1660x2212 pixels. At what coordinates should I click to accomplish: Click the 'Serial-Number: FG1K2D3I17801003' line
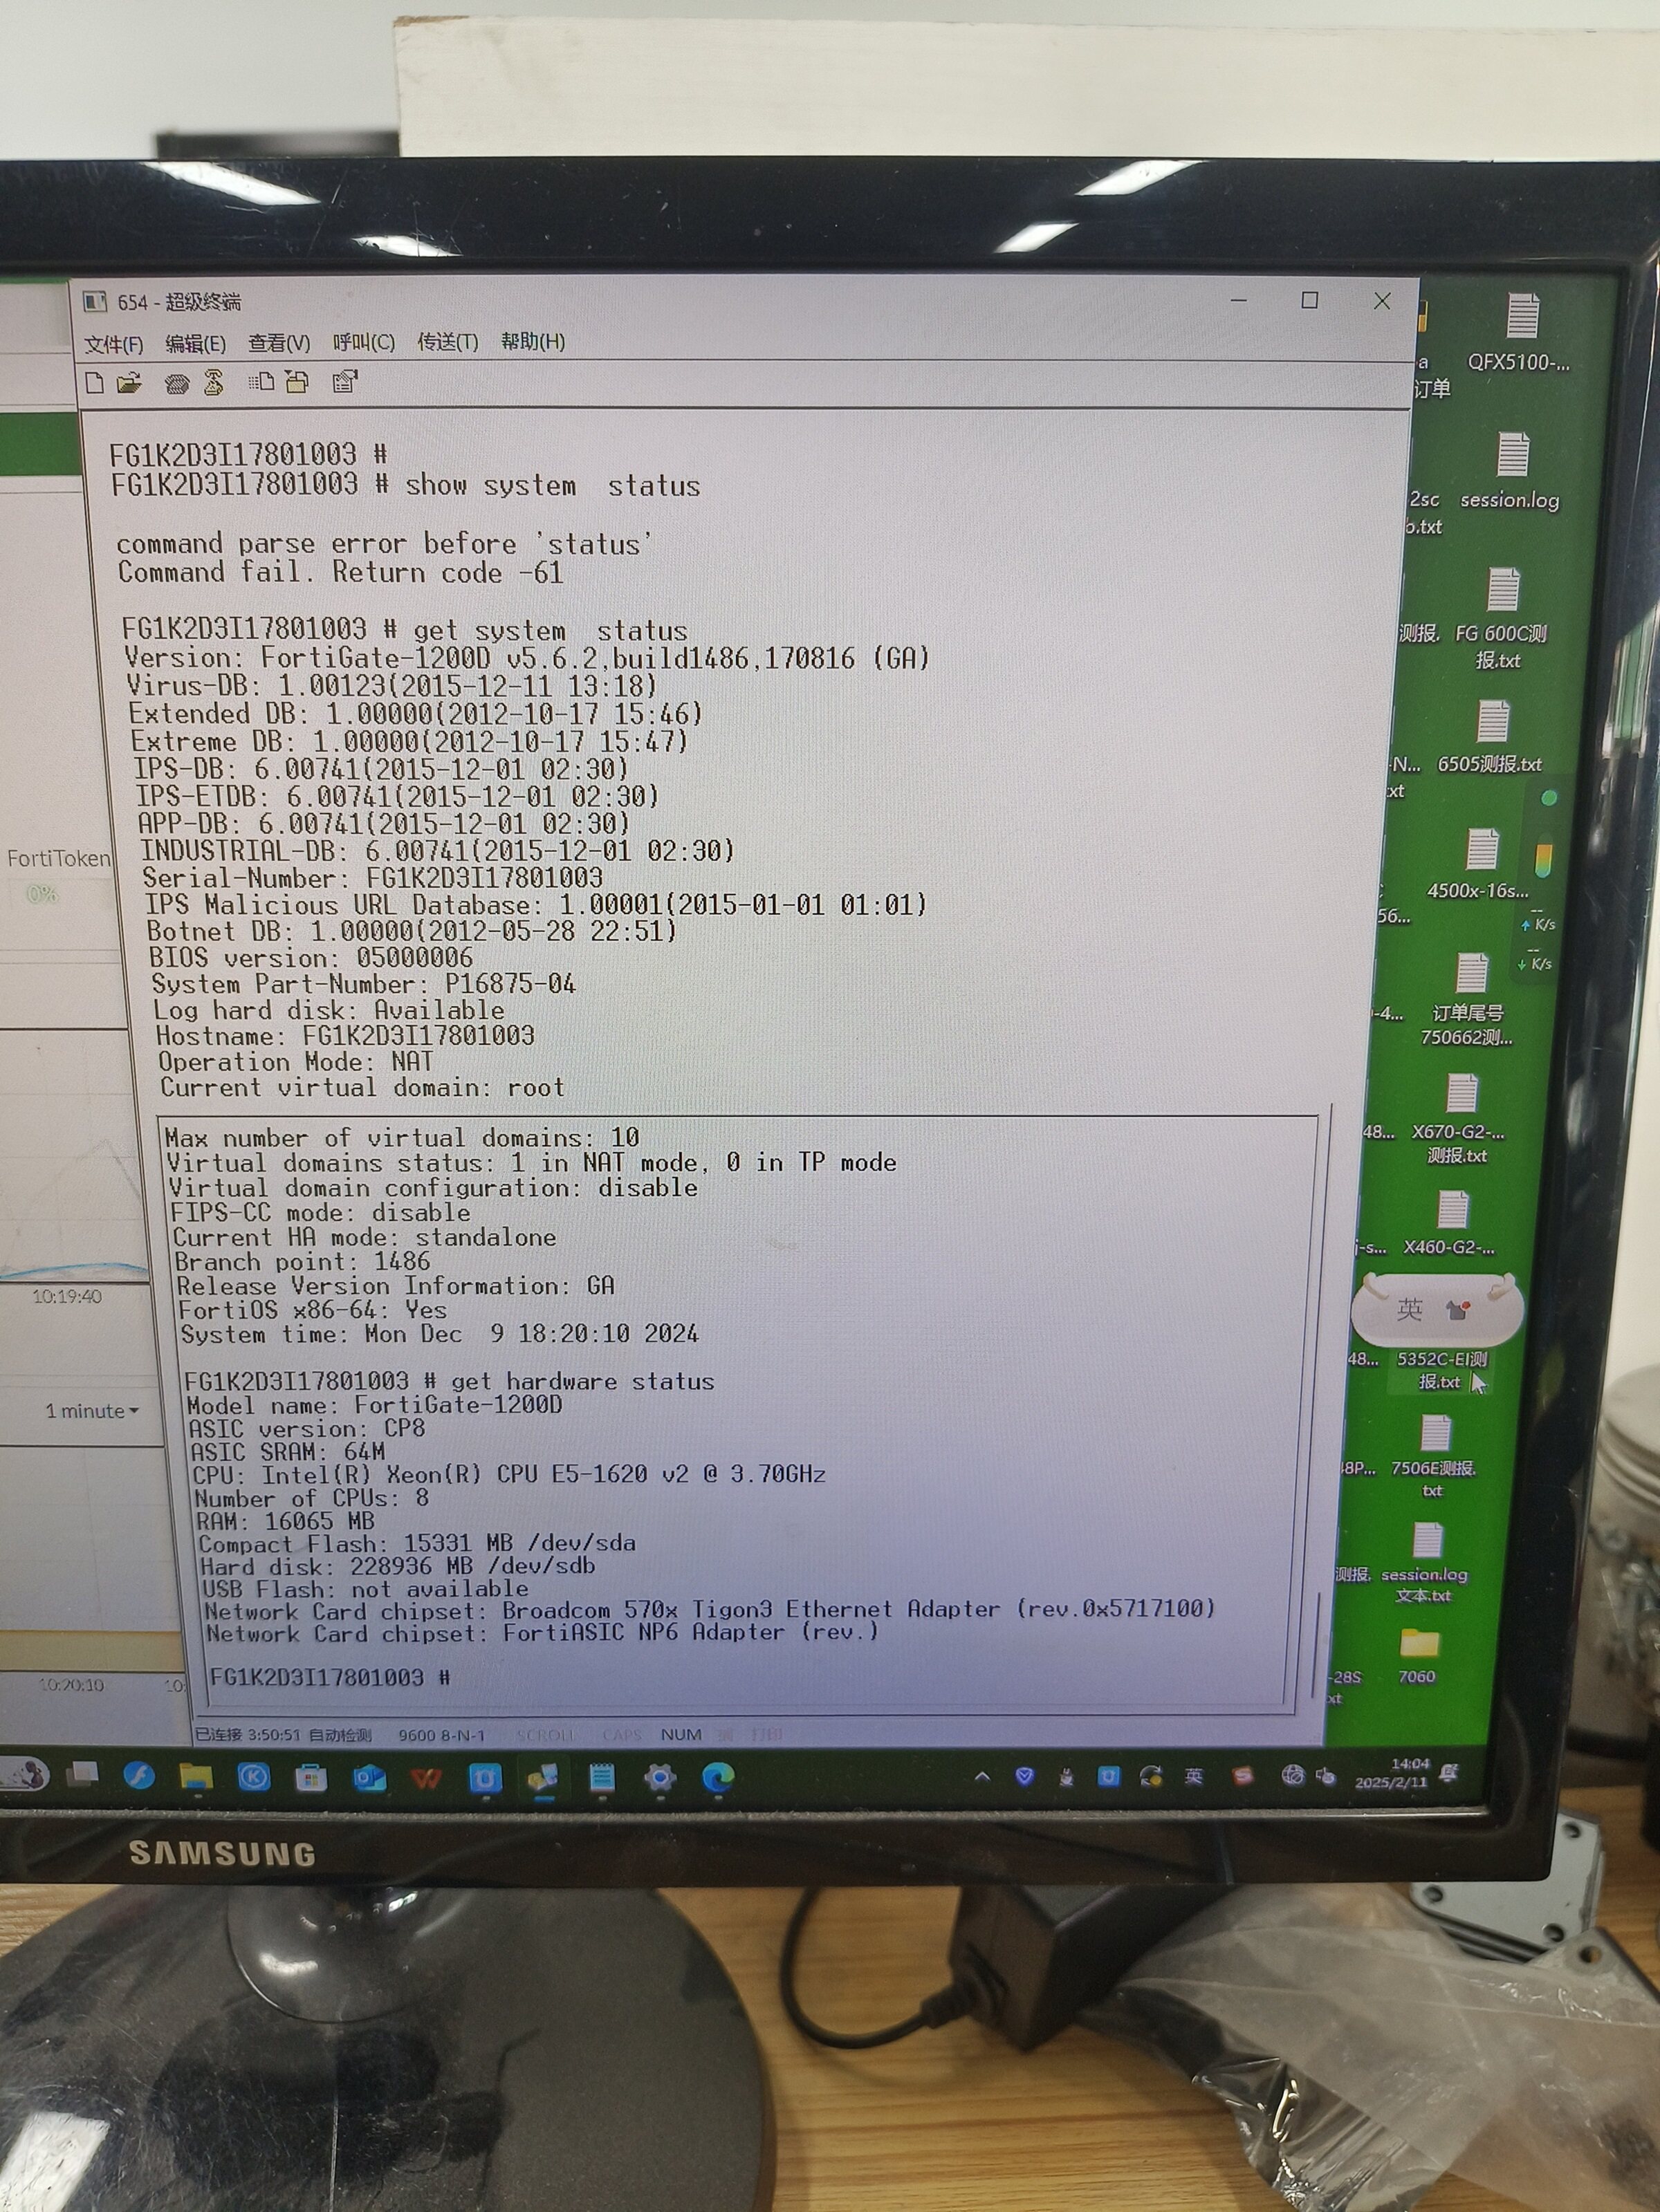[x=372, y=878]
